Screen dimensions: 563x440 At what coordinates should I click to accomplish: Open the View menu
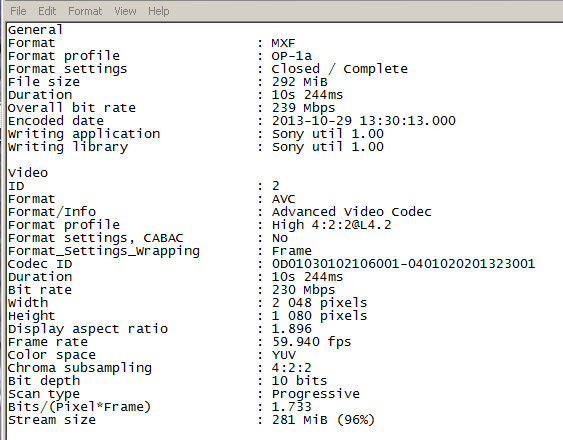point(125,11)
